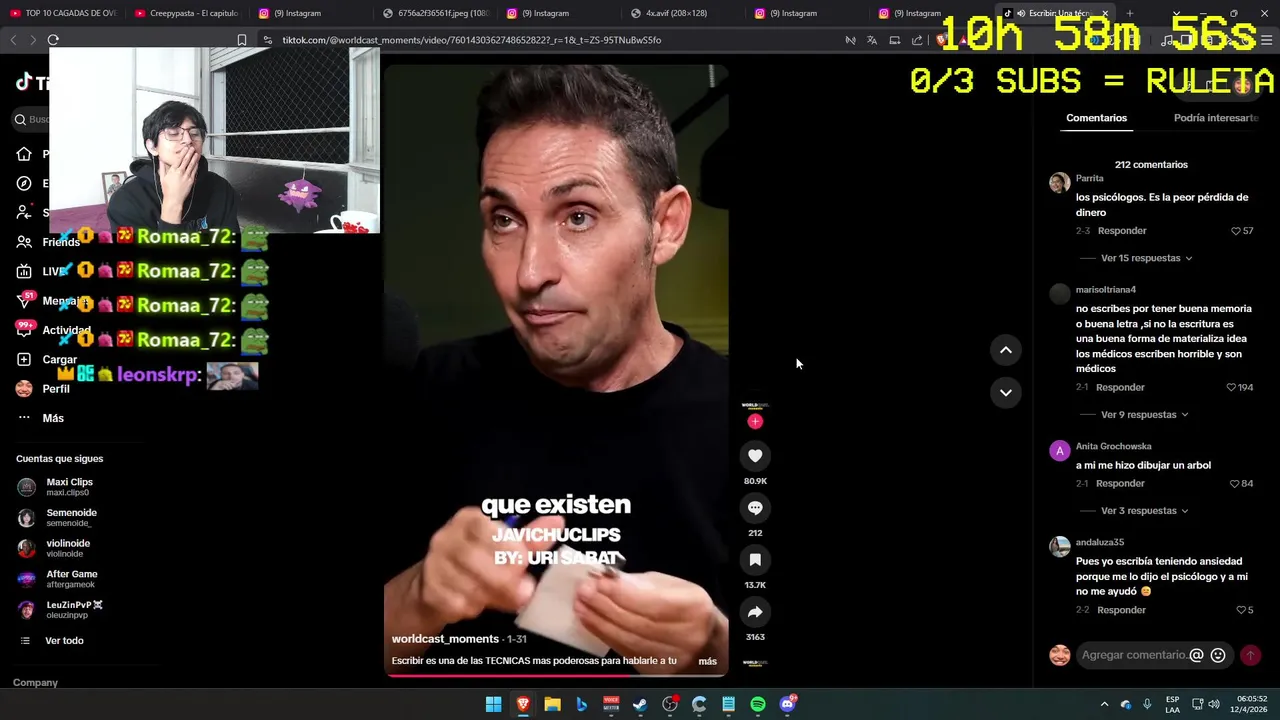Post comment with the red arrow button
The image size is (1280, 720).
(1250, 655)
